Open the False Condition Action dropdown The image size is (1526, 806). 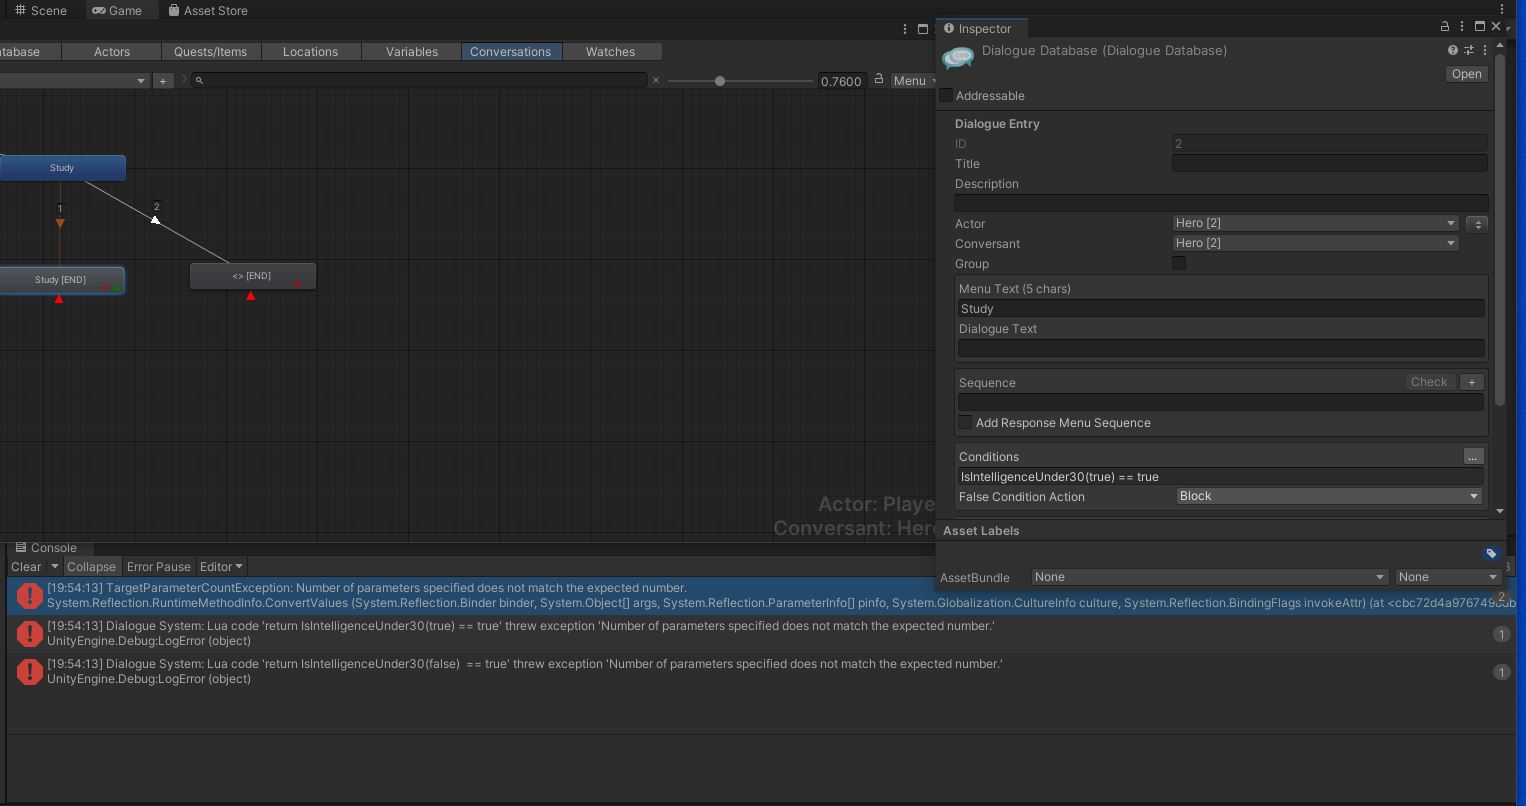coord(1329,496)
